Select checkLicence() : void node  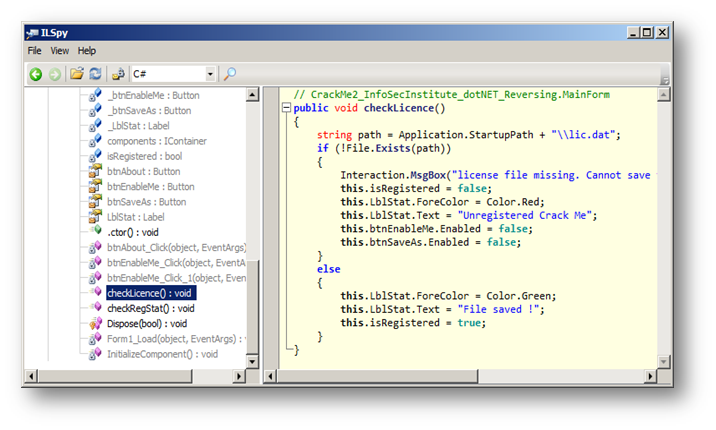(151, 293)
